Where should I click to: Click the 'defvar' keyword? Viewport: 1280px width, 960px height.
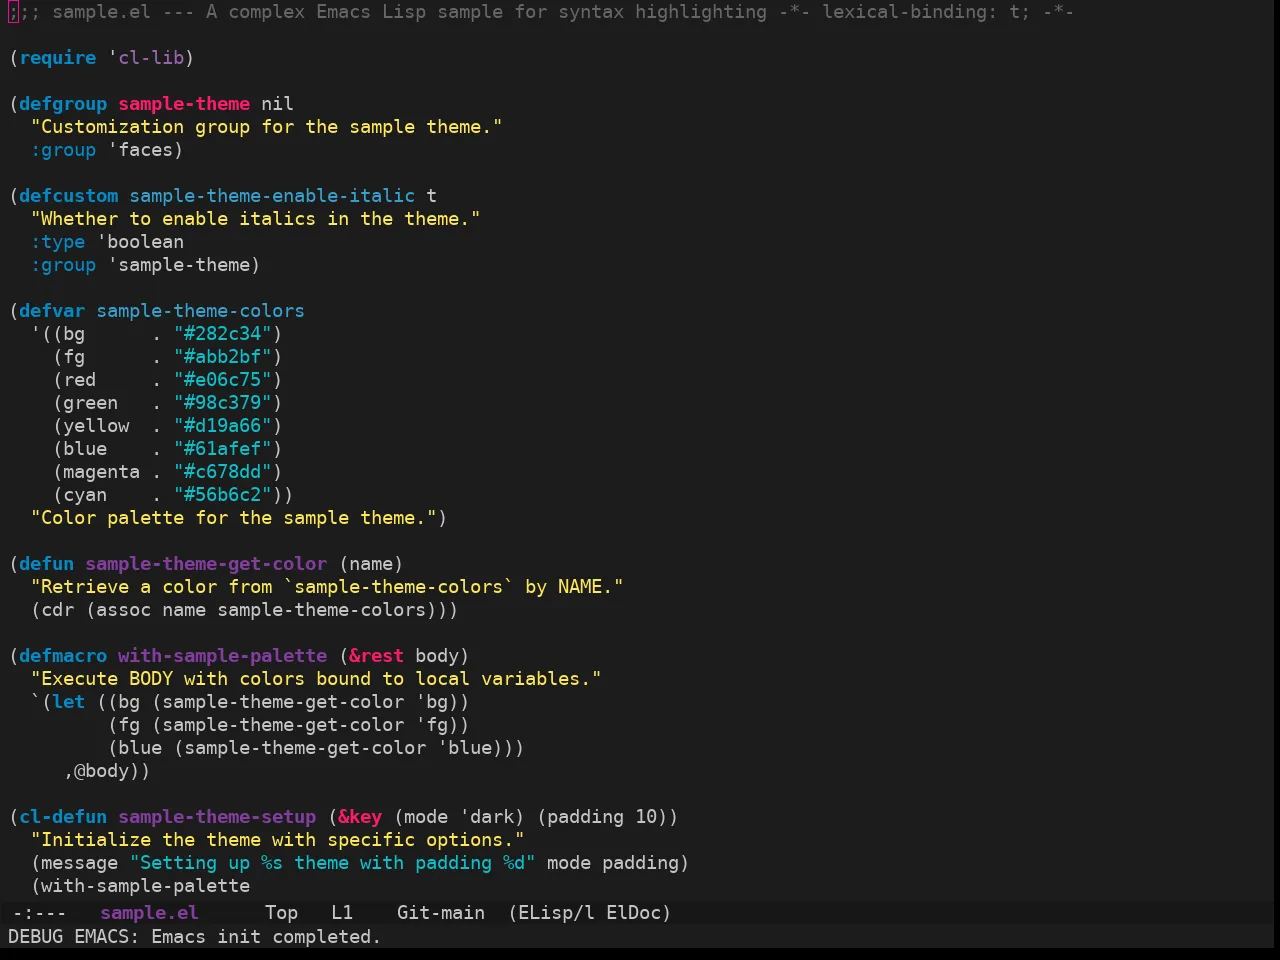(x=52, y=311)
